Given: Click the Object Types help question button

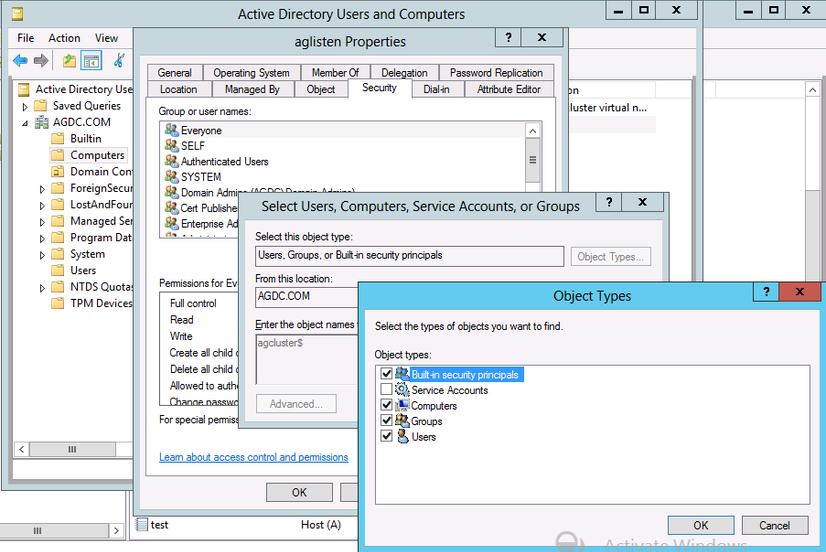Looking at the screenshot, I should [x=766, y=291].
